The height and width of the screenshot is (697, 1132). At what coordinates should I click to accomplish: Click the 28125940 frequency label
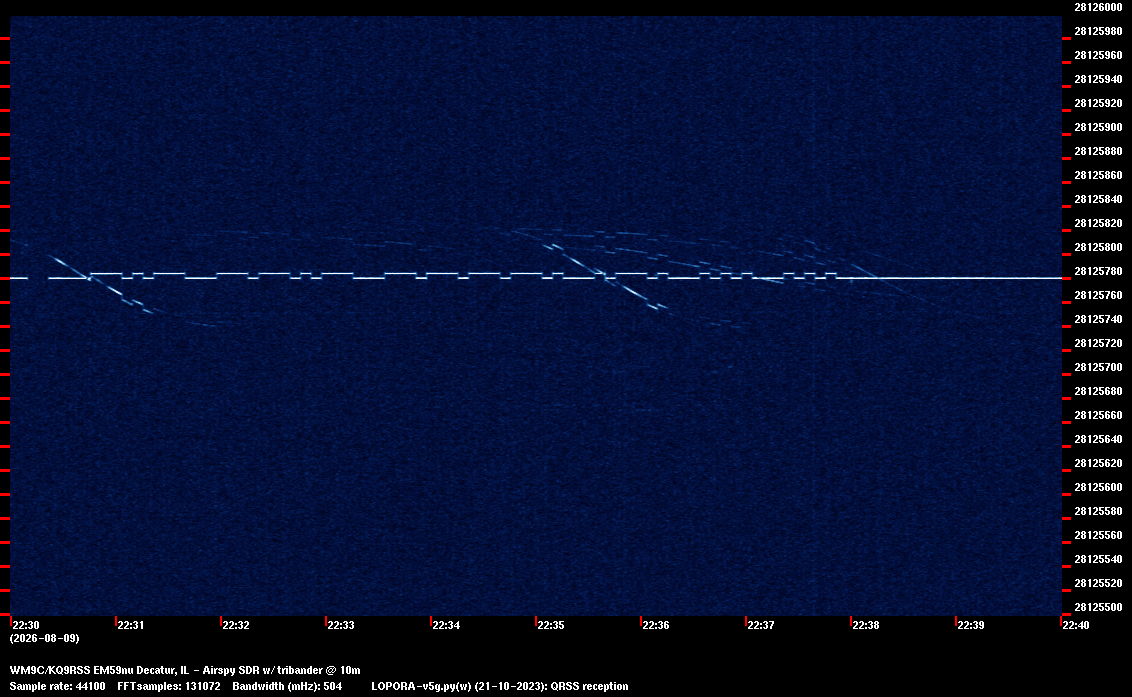tap(1098, 79)
